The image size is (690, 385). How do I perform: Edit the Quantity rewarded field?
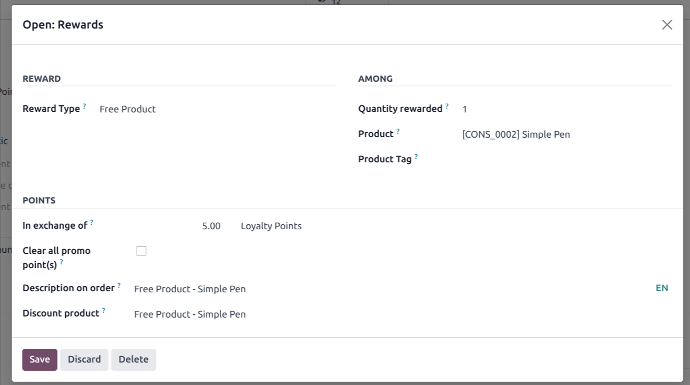(567, 109)
